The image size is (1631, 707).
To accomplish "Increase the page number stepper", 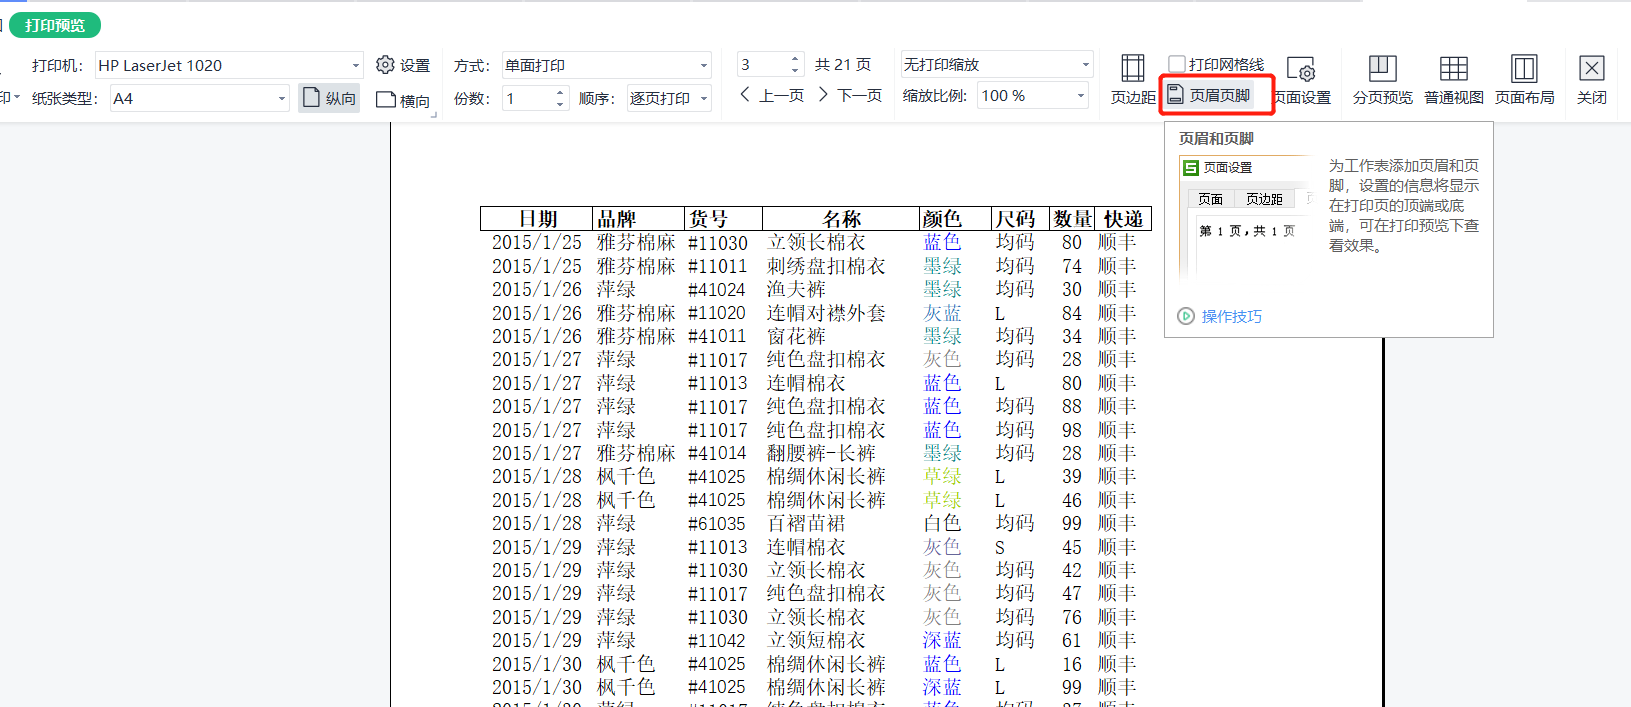I will pos(795,59).
